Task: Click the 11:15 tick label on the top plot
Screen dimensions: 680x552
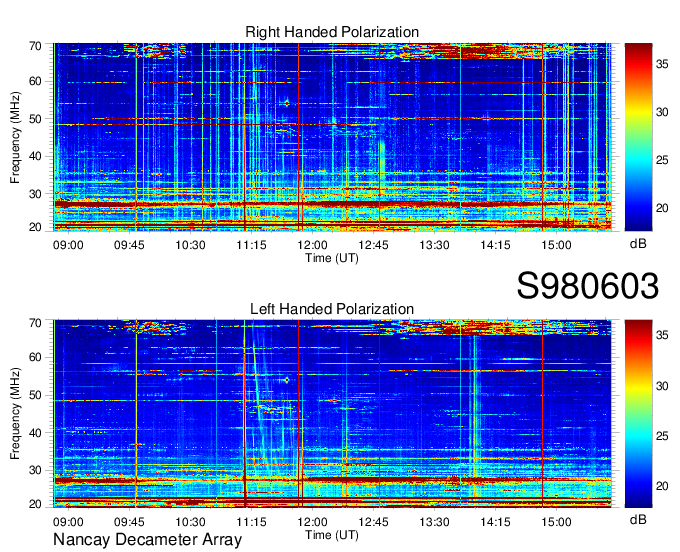Action: tap(251, 245)
